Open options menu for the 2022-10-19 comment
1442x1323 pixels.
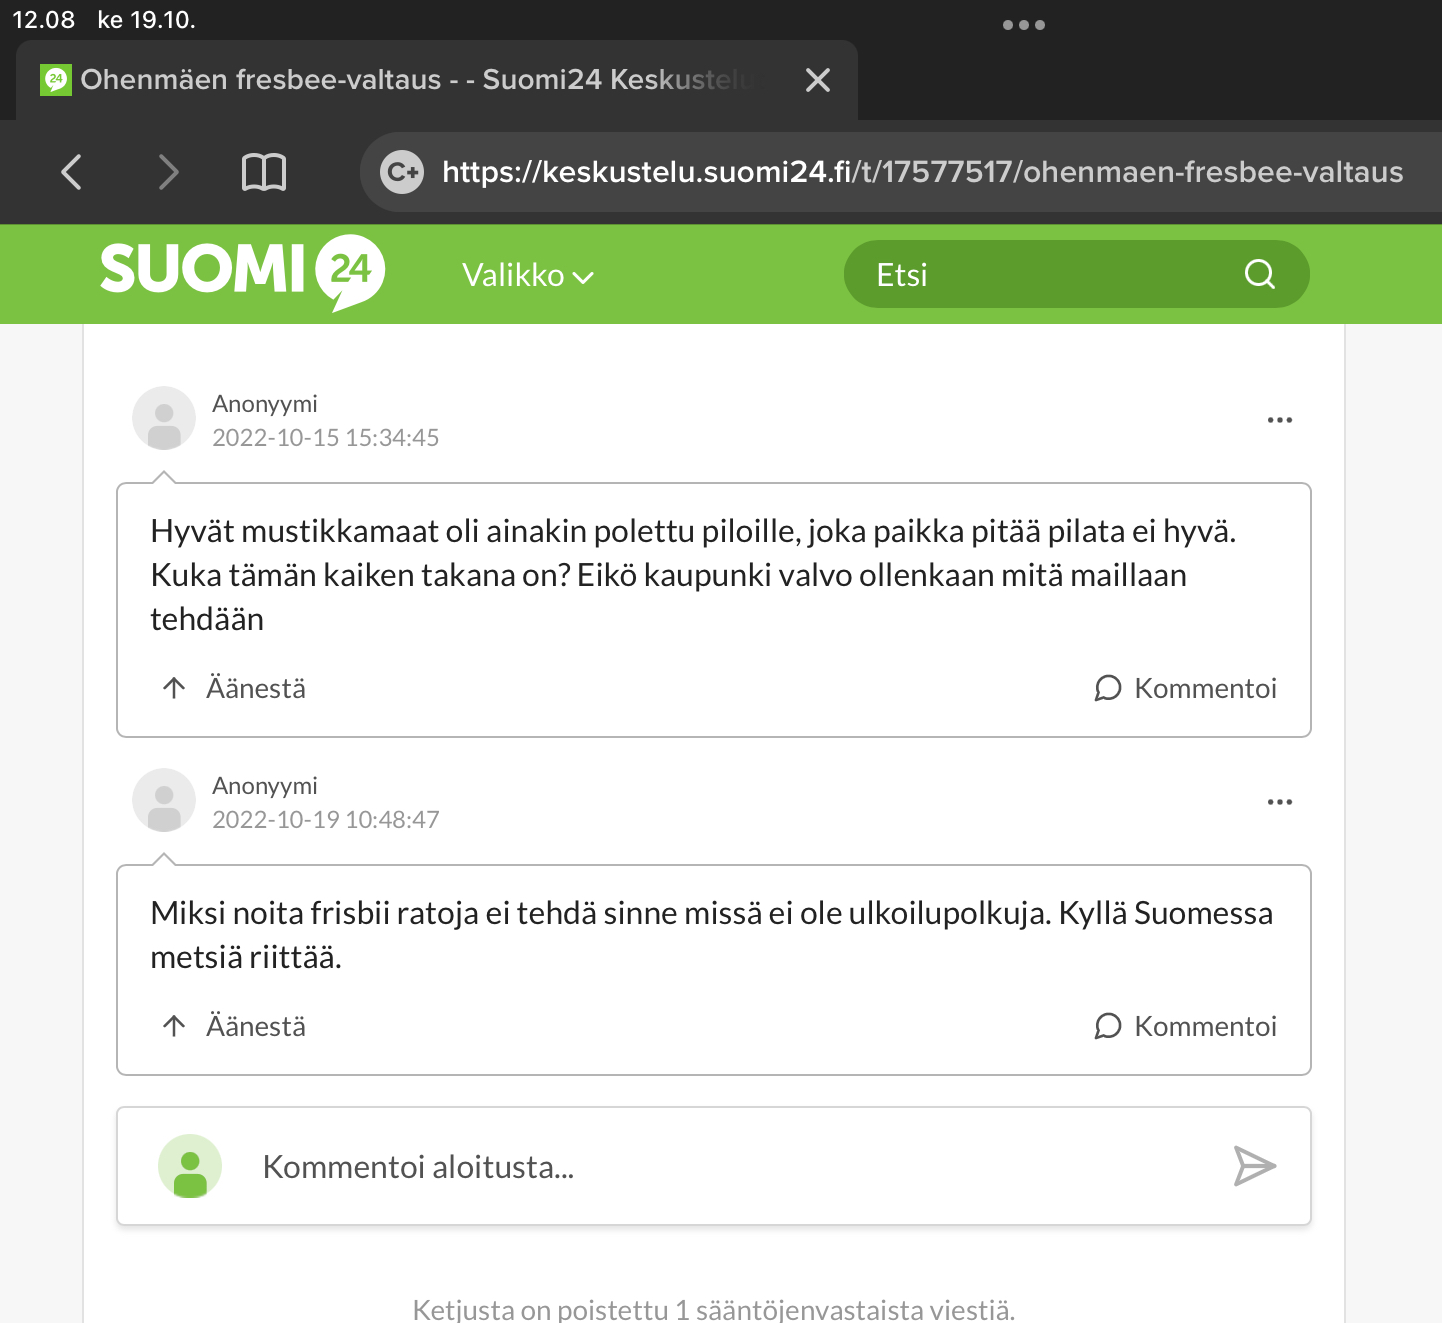coord(1279,802)
